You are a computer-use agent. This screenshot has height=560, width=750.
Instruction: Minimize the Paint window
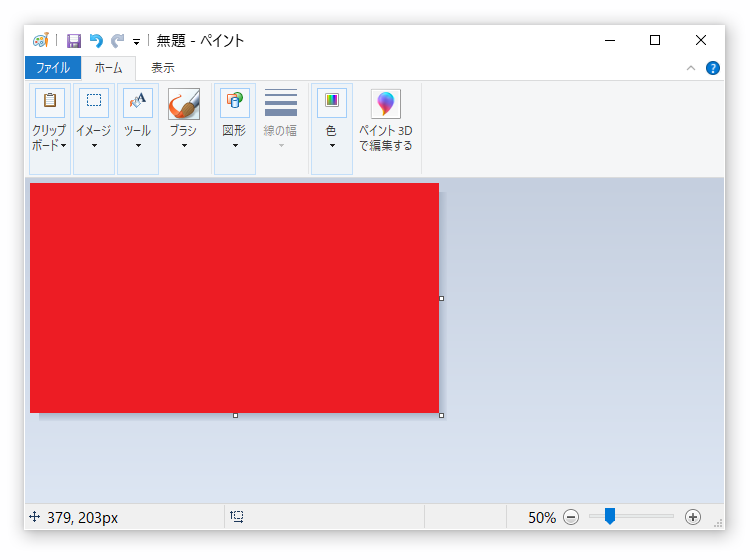click(x=610, y=41)
